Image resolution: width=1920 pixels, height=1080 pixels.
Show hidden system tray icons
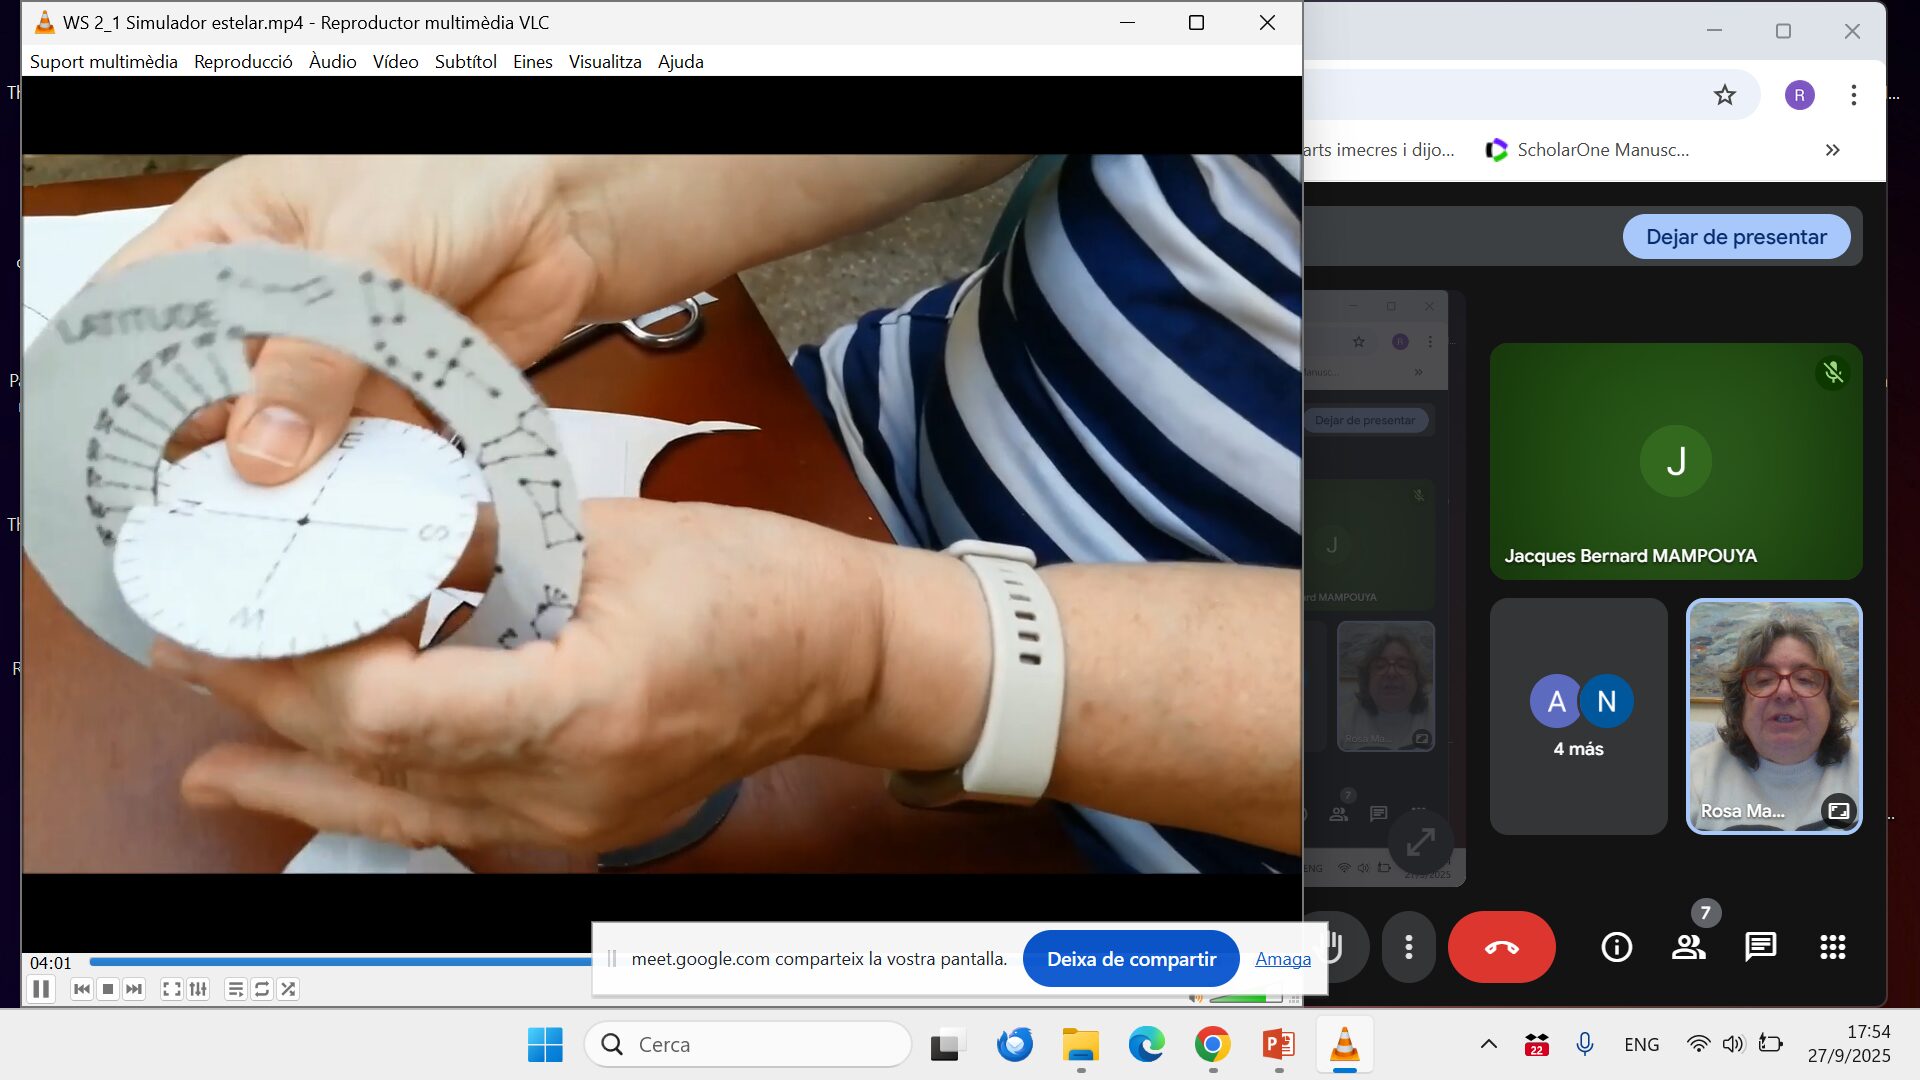click(1488, 1044)
